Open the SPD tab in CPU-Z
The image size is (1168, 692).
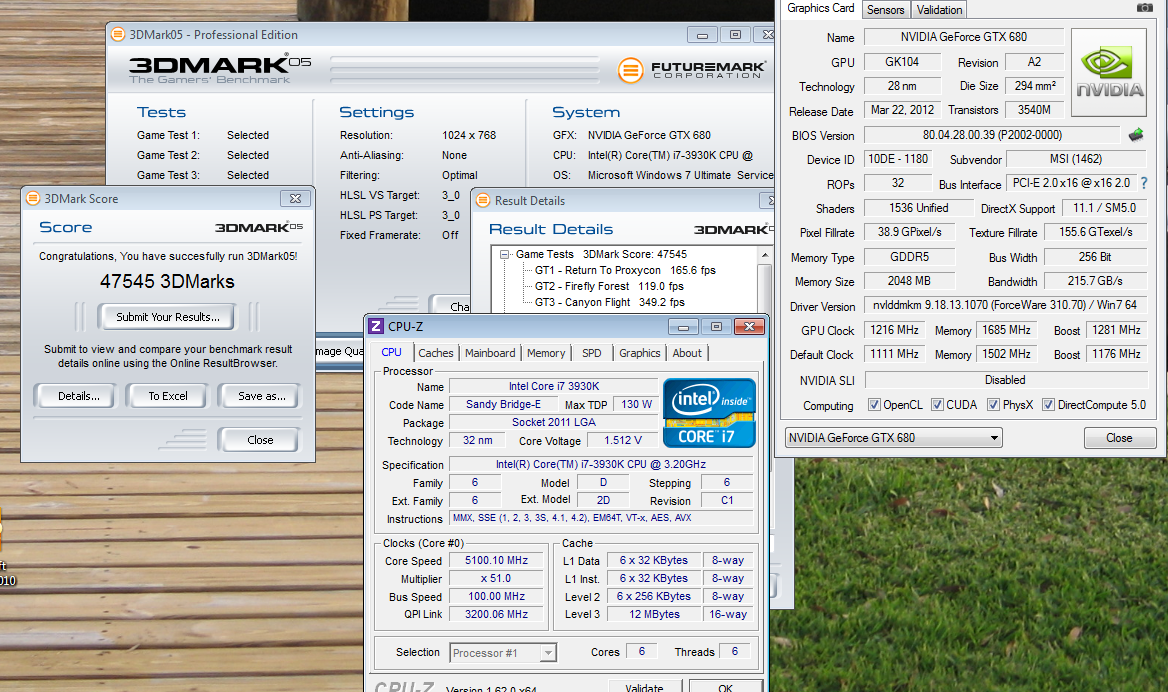click(591, 353)
